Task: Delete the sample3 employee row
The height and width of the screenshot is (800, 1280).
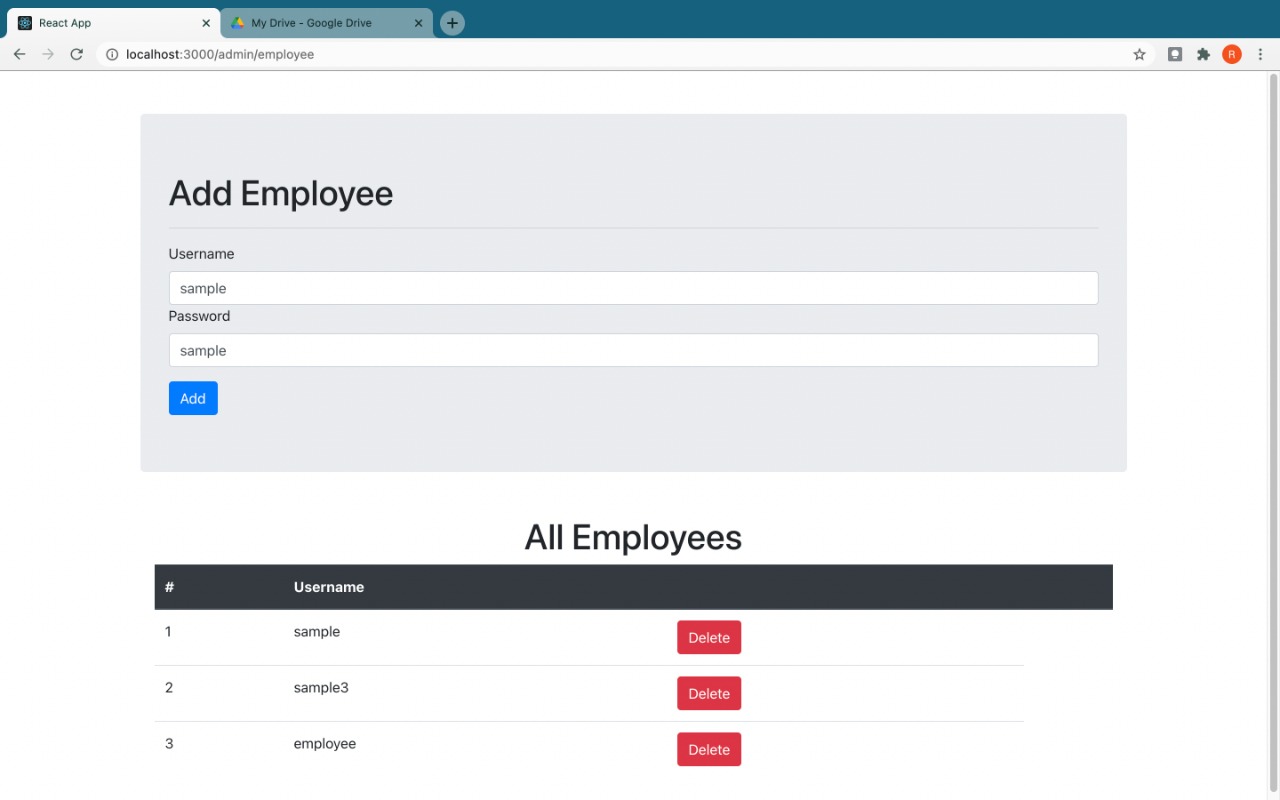Action: click(x=708, y=694)
